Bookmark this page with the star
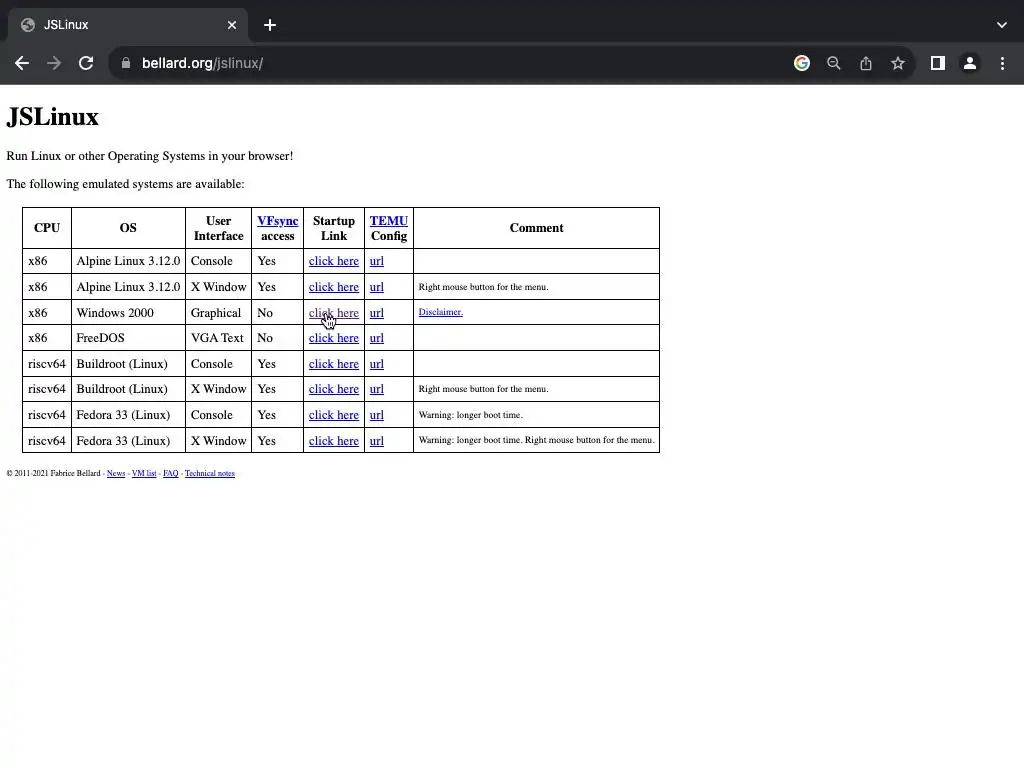The image size is (1024, 768). click(x=898, y=63)
